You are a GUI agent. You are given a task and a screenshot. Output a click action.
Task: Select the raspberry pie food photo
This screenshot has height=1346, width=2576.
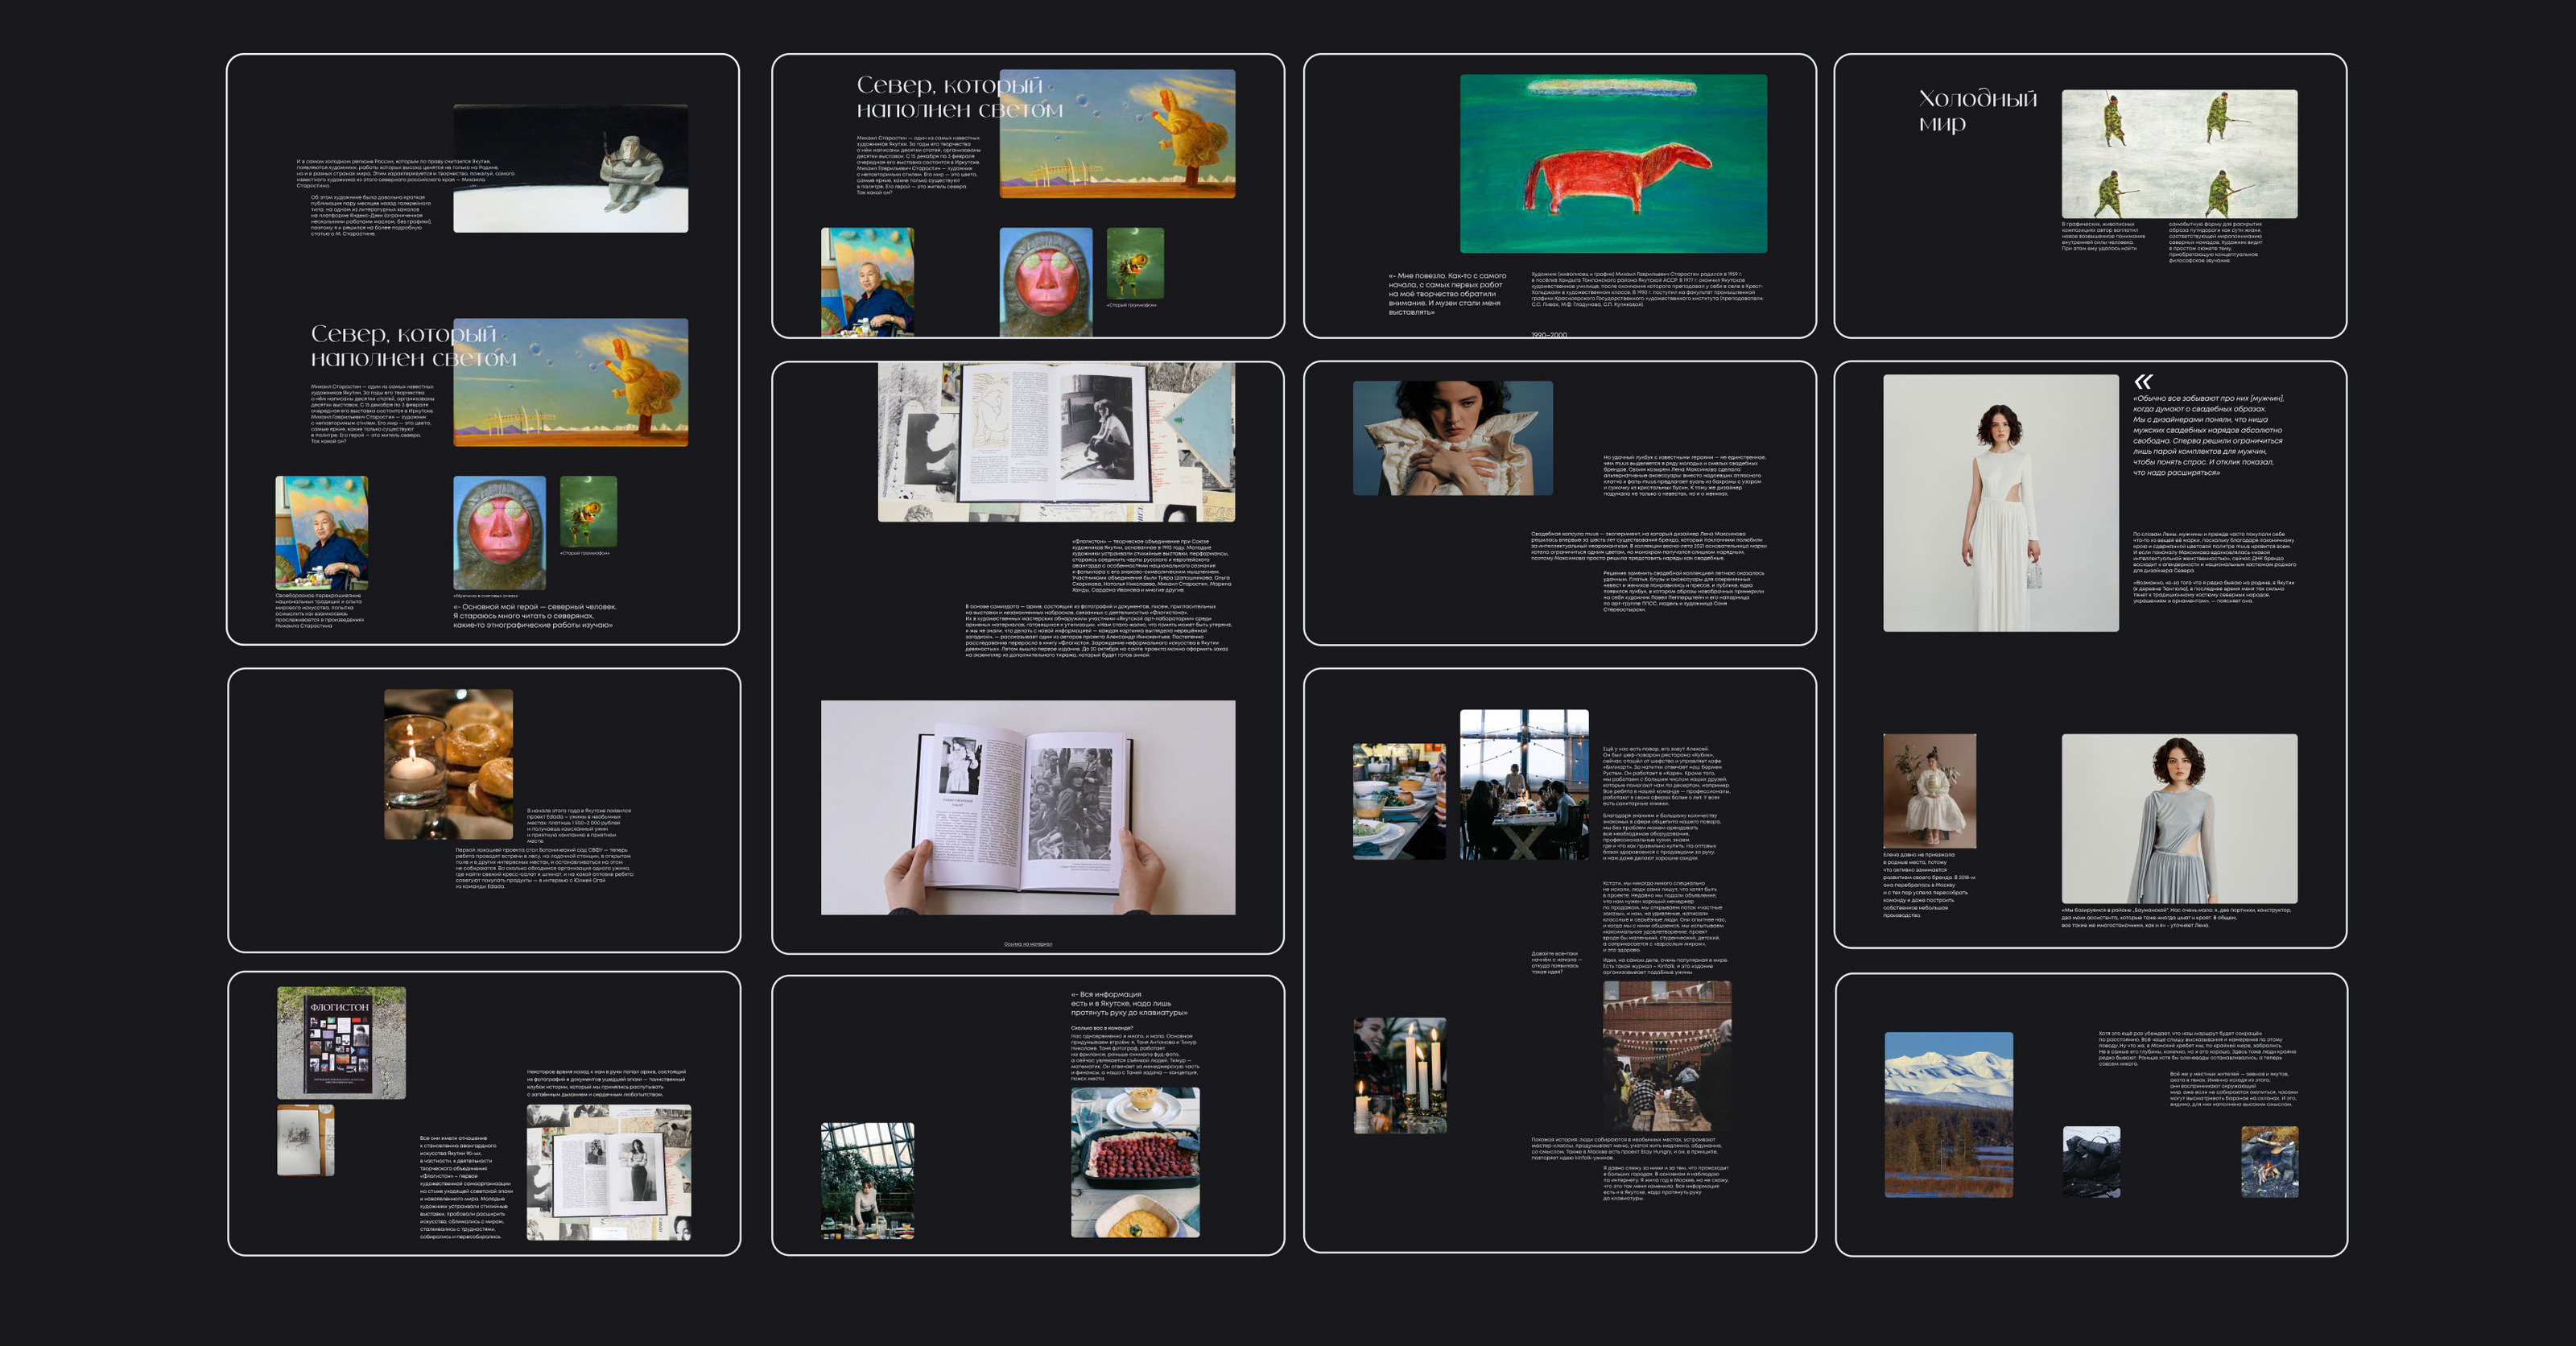pos(1135,1162)
